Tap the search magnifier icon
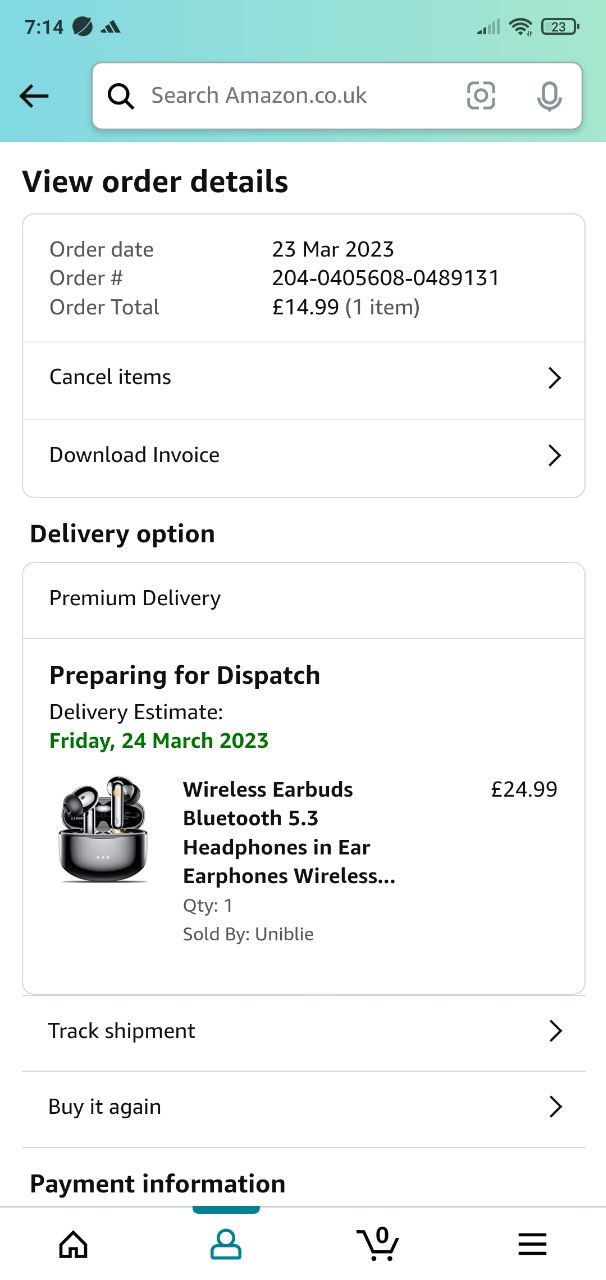Viewport: 606px width, 1280px height. click(121, 96)
